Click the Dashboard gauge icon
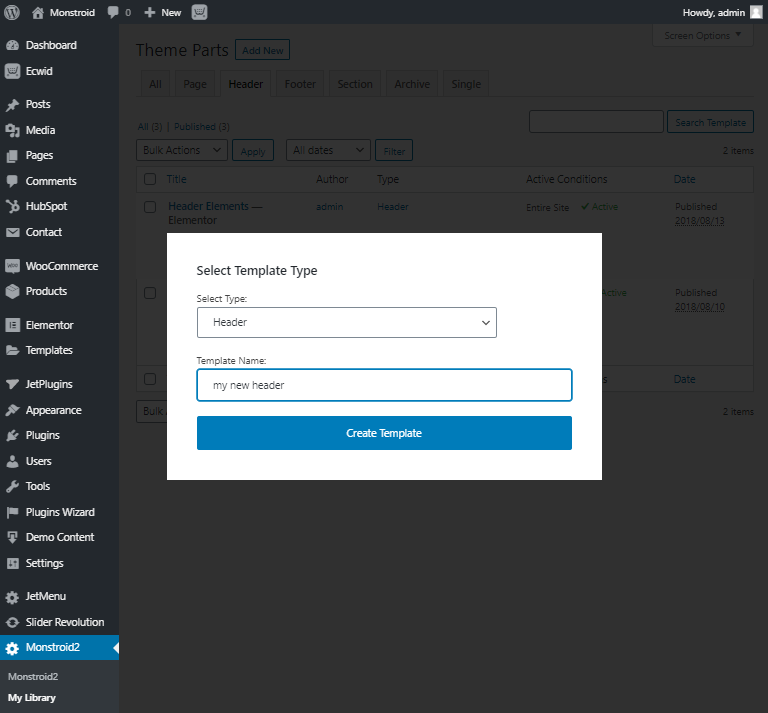The height and width of the screenshot is (713, 768). (13, 46)
